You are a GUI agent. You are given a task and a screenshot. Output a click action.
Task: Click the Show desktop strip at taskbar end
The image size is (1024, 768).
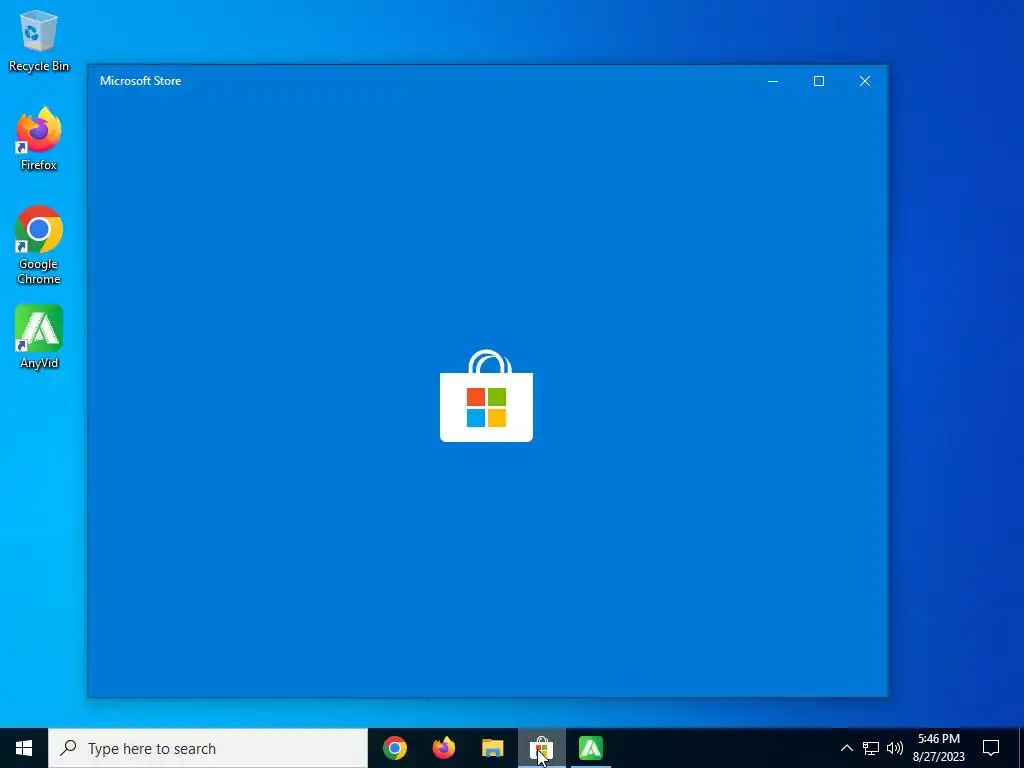pos(1021,748)
